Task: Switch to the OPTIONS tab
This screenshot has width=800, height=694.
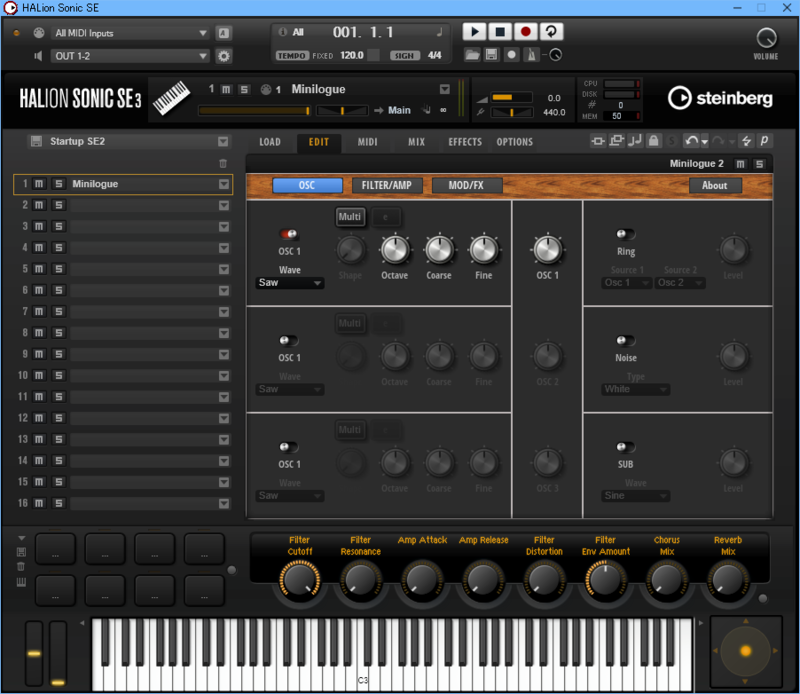Action: [514, 142]
